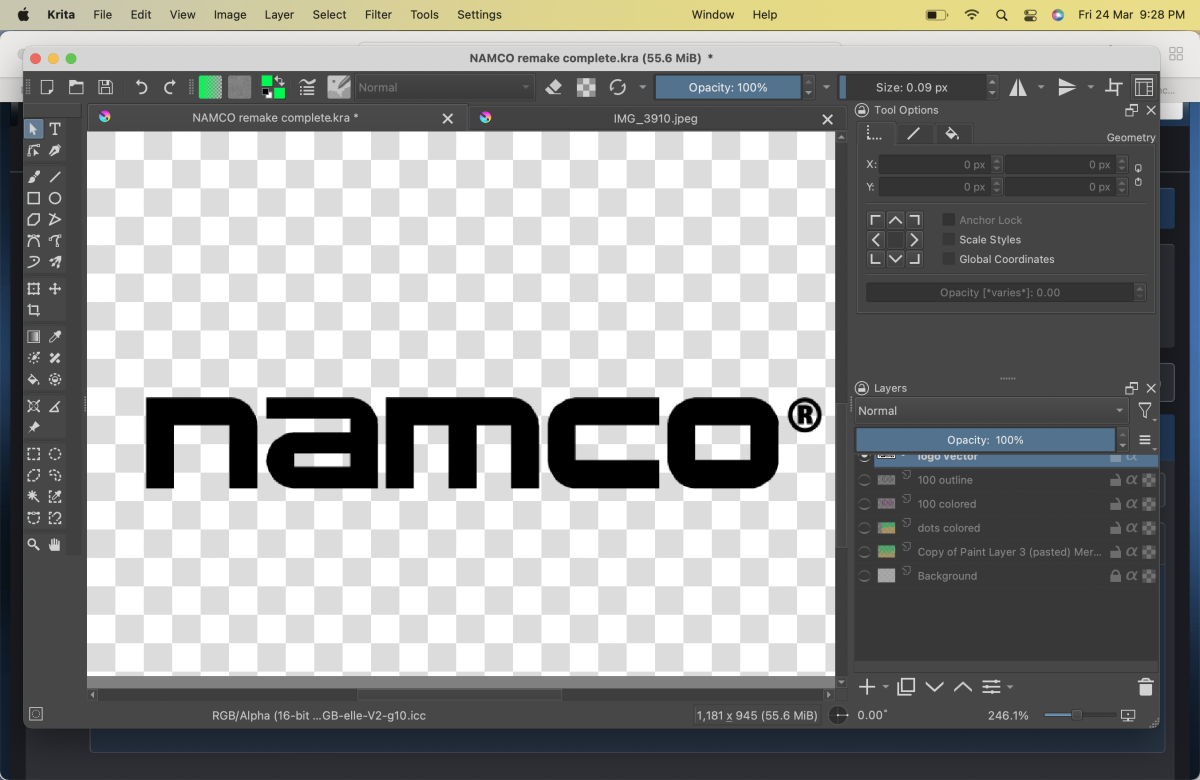Open the layer filter funnel menu

pyautogui.click(x=1145, y=411)
